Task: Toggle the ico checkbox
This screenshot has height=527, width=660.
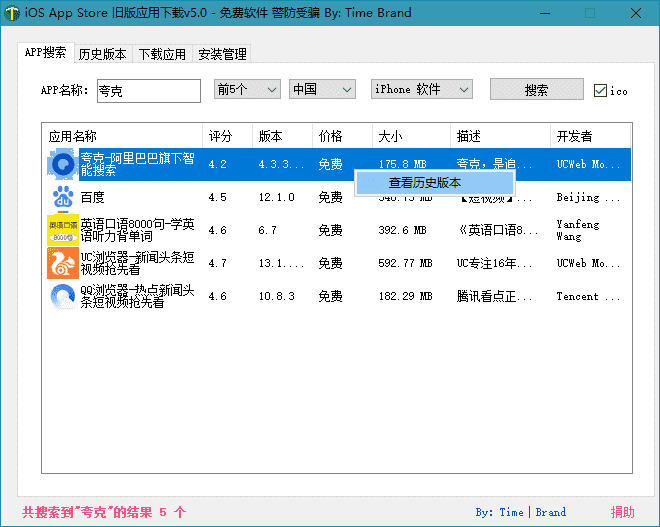Action: (600, 91)
